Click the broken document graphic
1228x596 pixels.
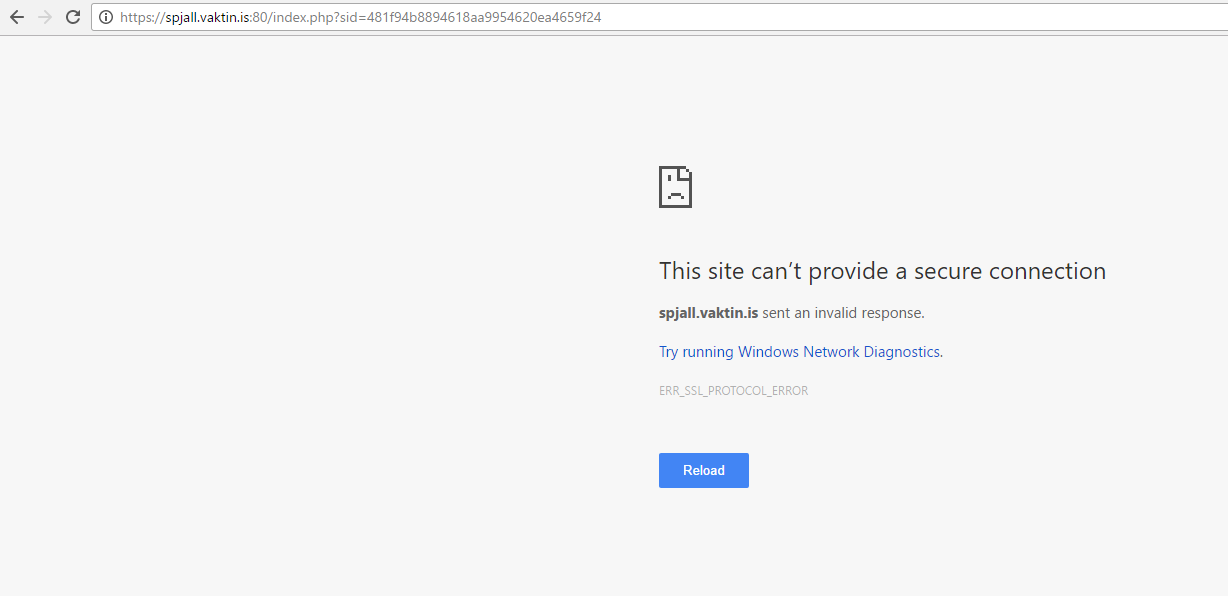coord(675,187)
